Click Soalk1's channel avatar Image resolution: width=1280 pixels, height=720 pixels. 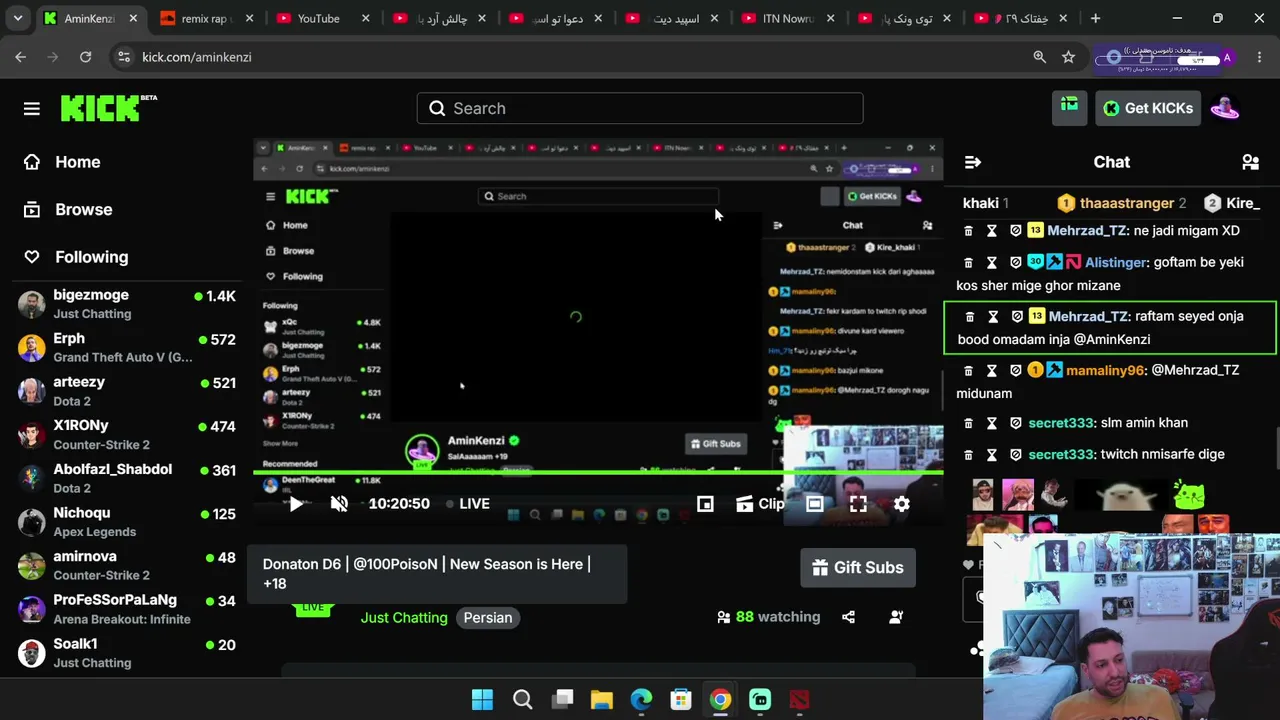point(32,653)
